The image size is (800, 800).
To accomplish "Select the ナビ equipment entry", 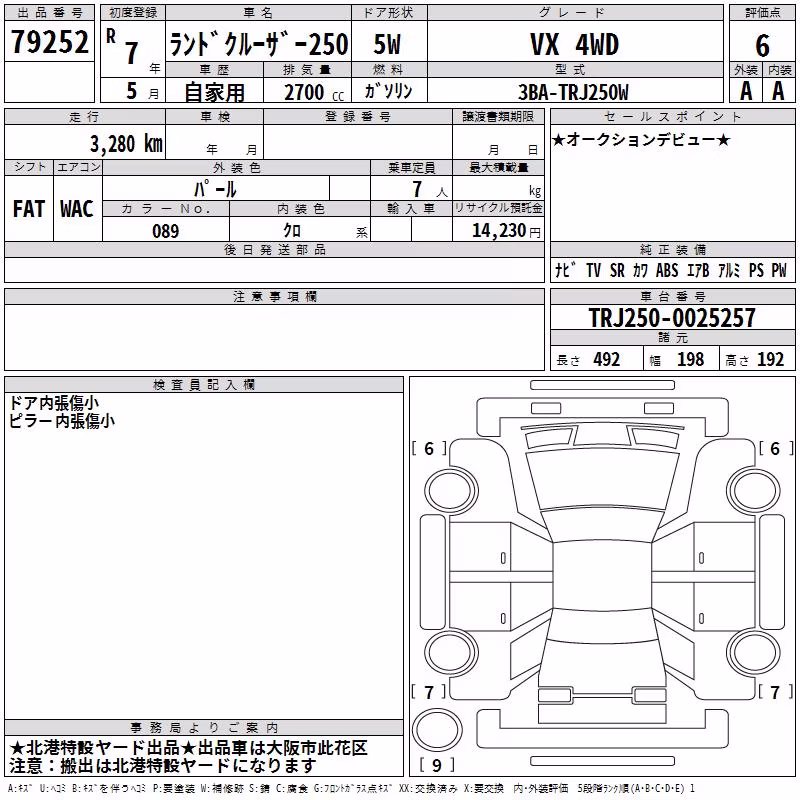I will point(565,270).
